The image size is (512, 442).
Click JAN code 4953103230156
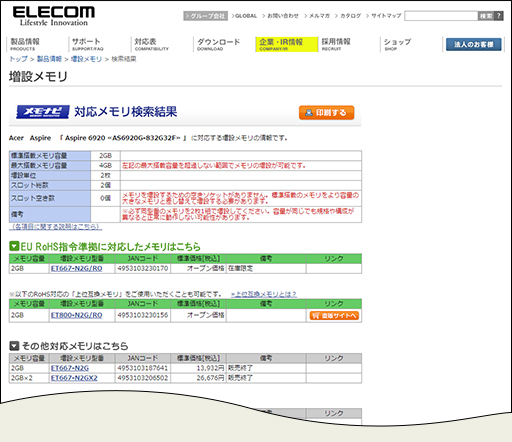coord(143,315)
